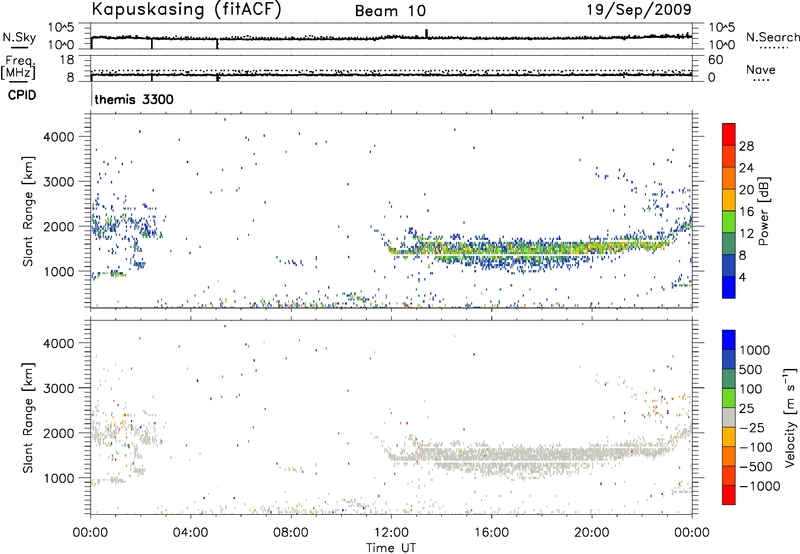Select the Freq. [MHz] axis label
Image resolution: width=800 pixels, height=554 pixels.
point(18,67)
